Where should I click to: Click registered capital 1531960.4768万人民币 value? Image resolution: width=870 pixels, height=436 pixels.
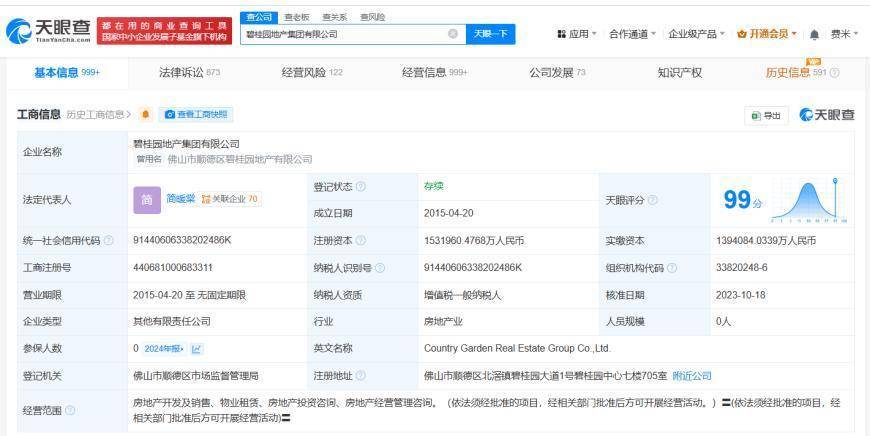click(x=474, y=241)
